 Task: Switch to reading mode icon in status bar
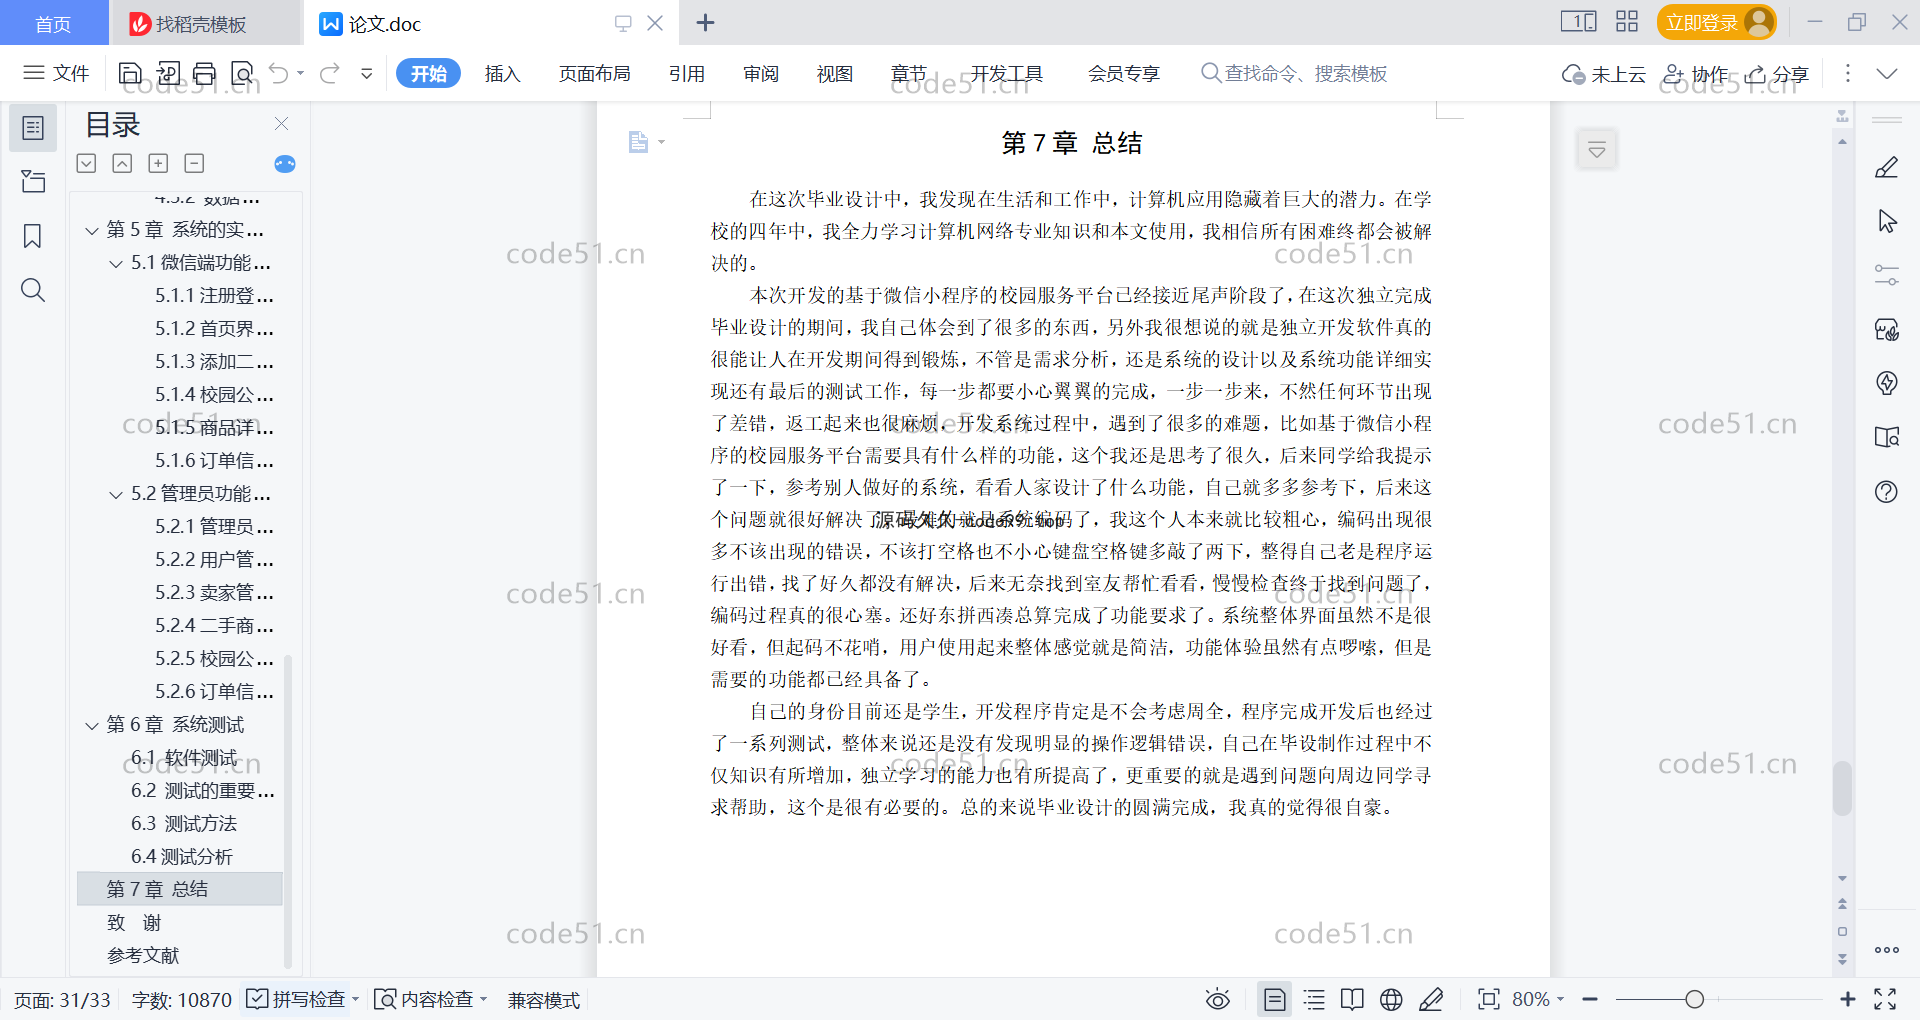(1352, 1000)
